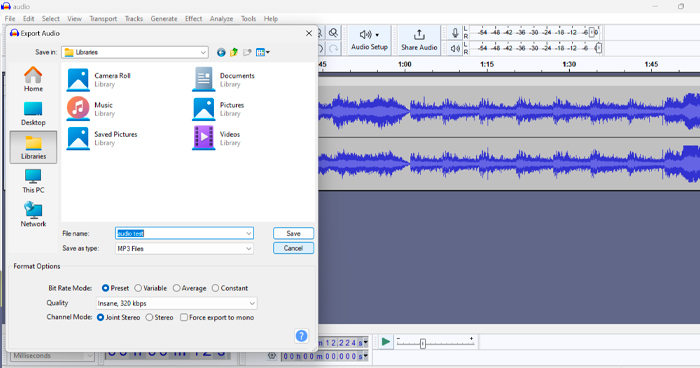The image size is (700, 368).
Task: Adjust the playback speed slider handle
Action: point(423,343)
